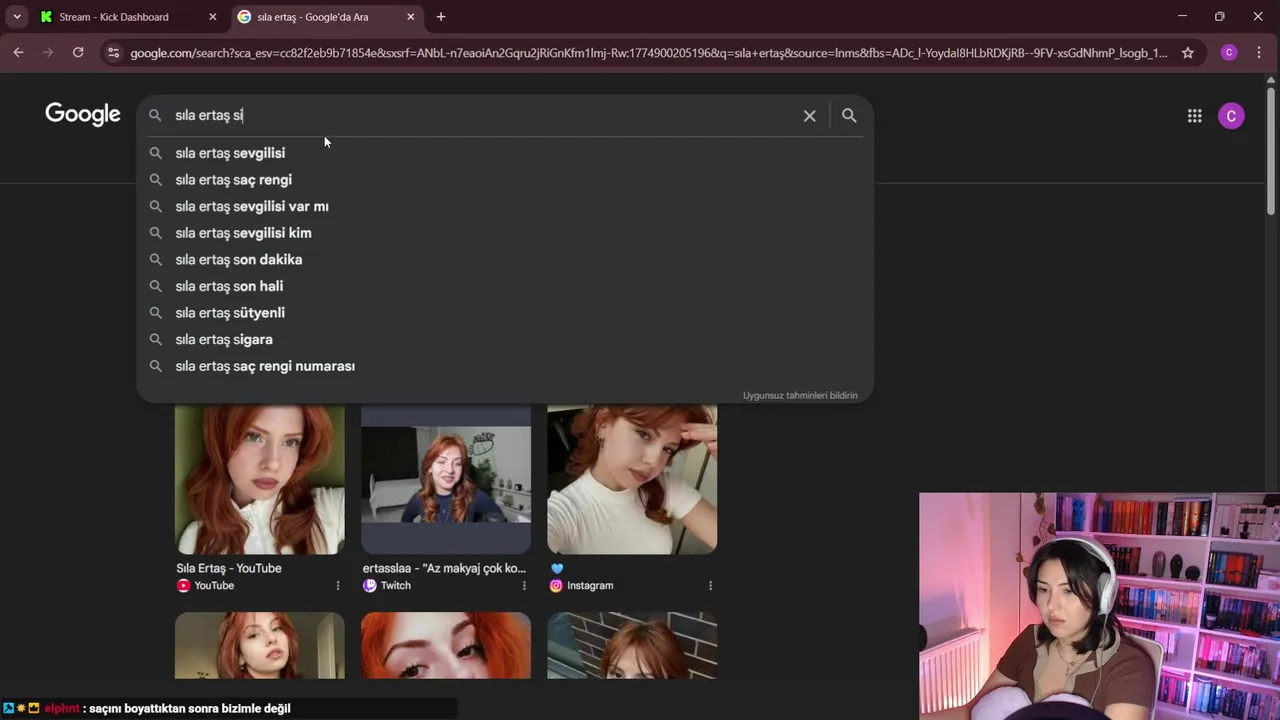Choose suggestion sıla ertaş sevgilisi kim
Screen dimensions: 1280x720
[505, 233]
